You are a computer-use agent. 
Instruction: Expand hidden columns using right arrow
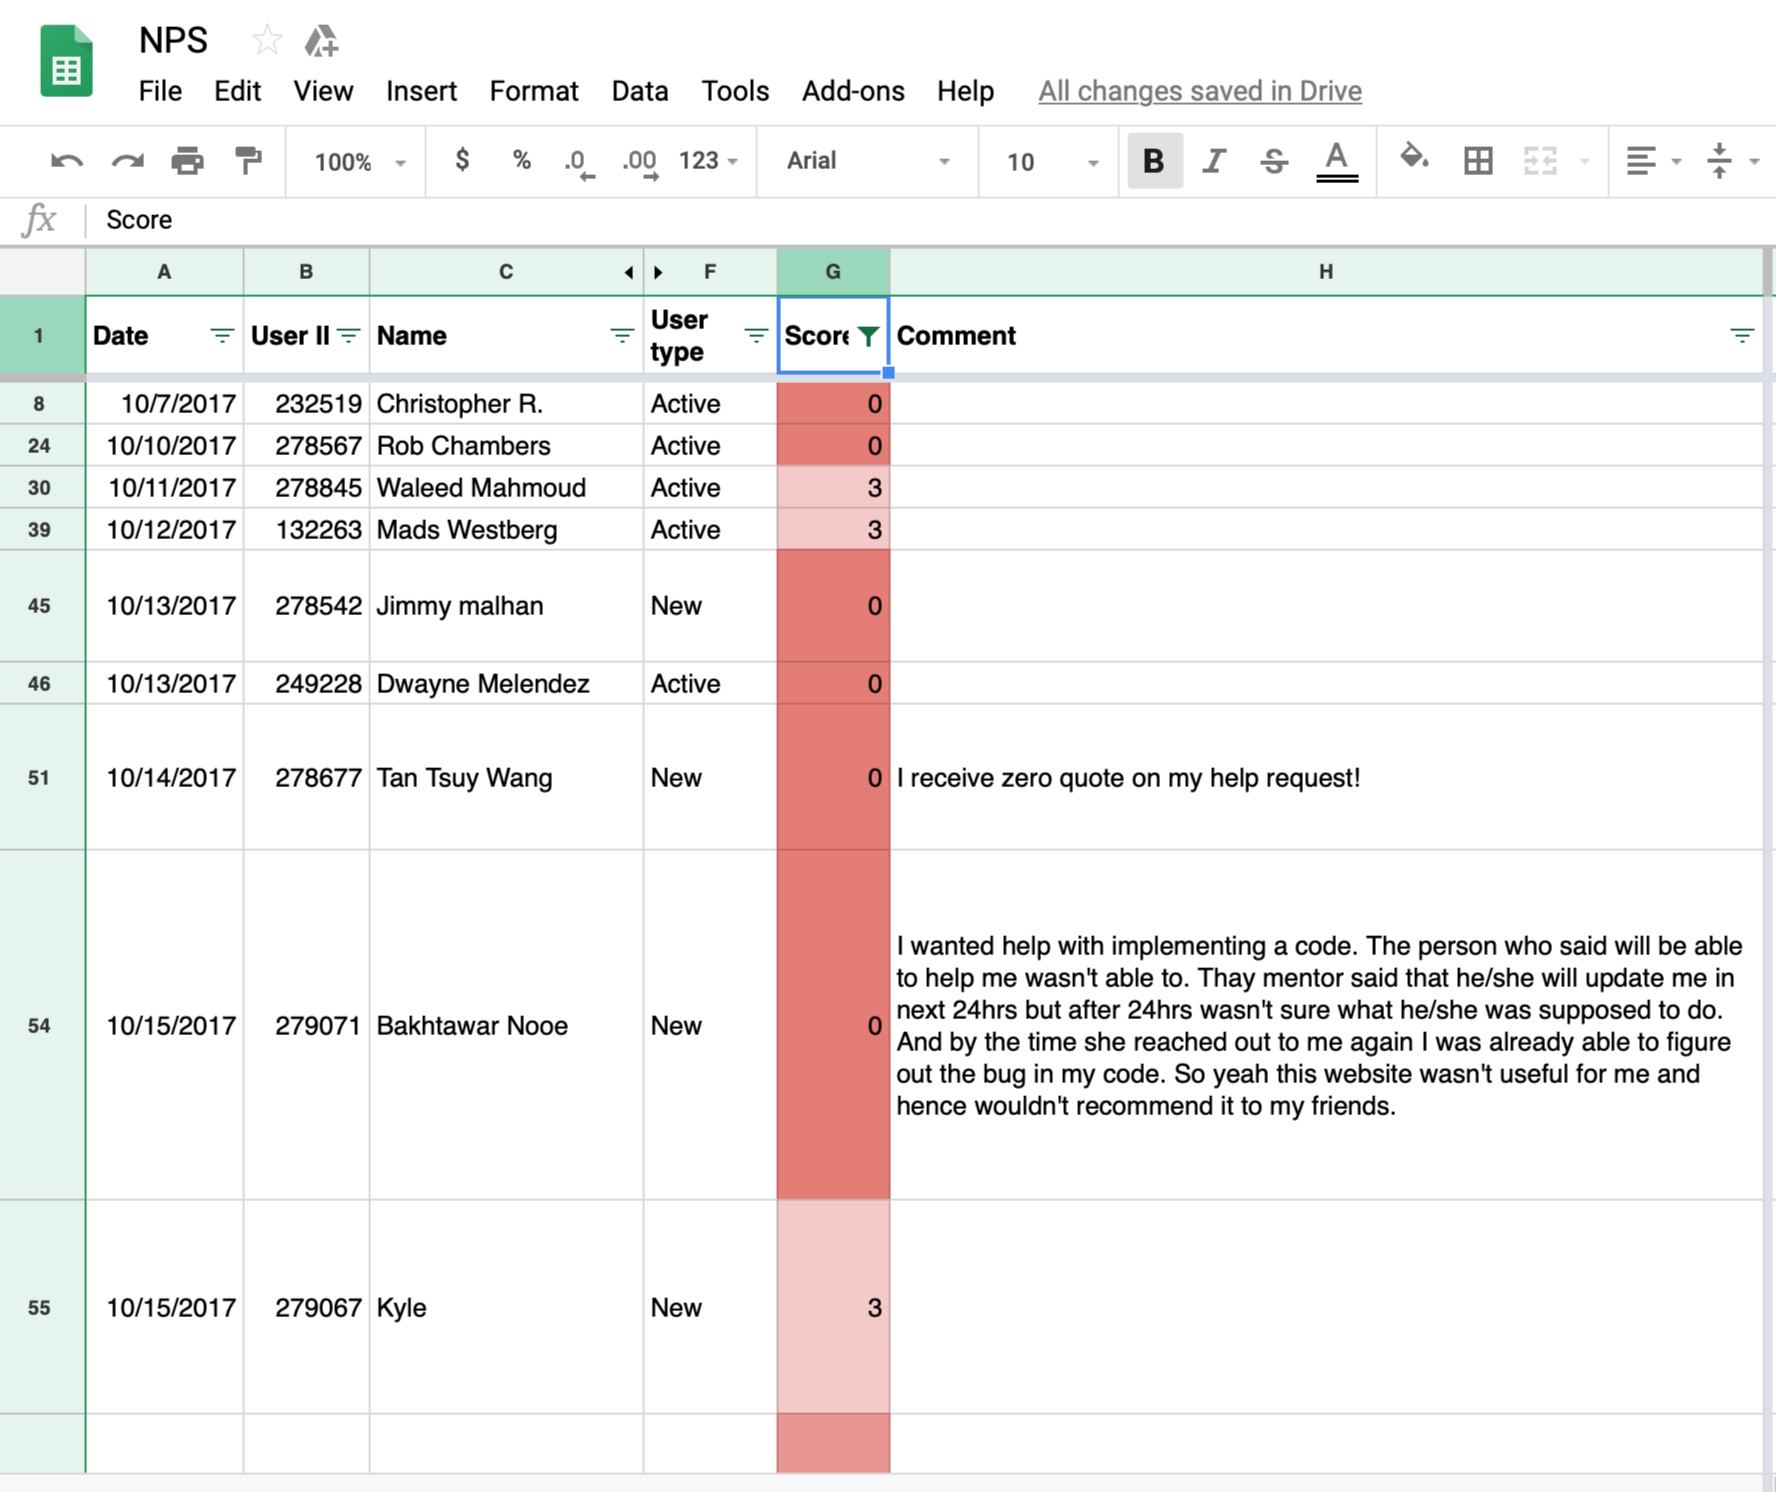coord(658,272)
